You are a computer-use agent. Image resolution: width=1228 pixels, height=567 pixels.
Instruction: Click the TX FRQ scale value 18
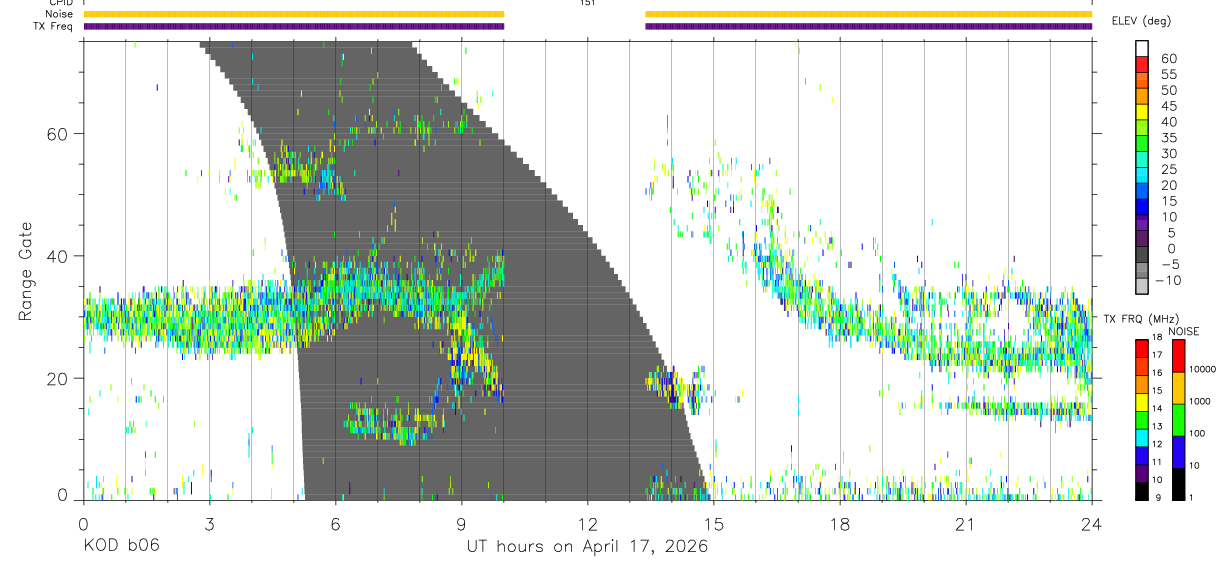(1158, 337)
